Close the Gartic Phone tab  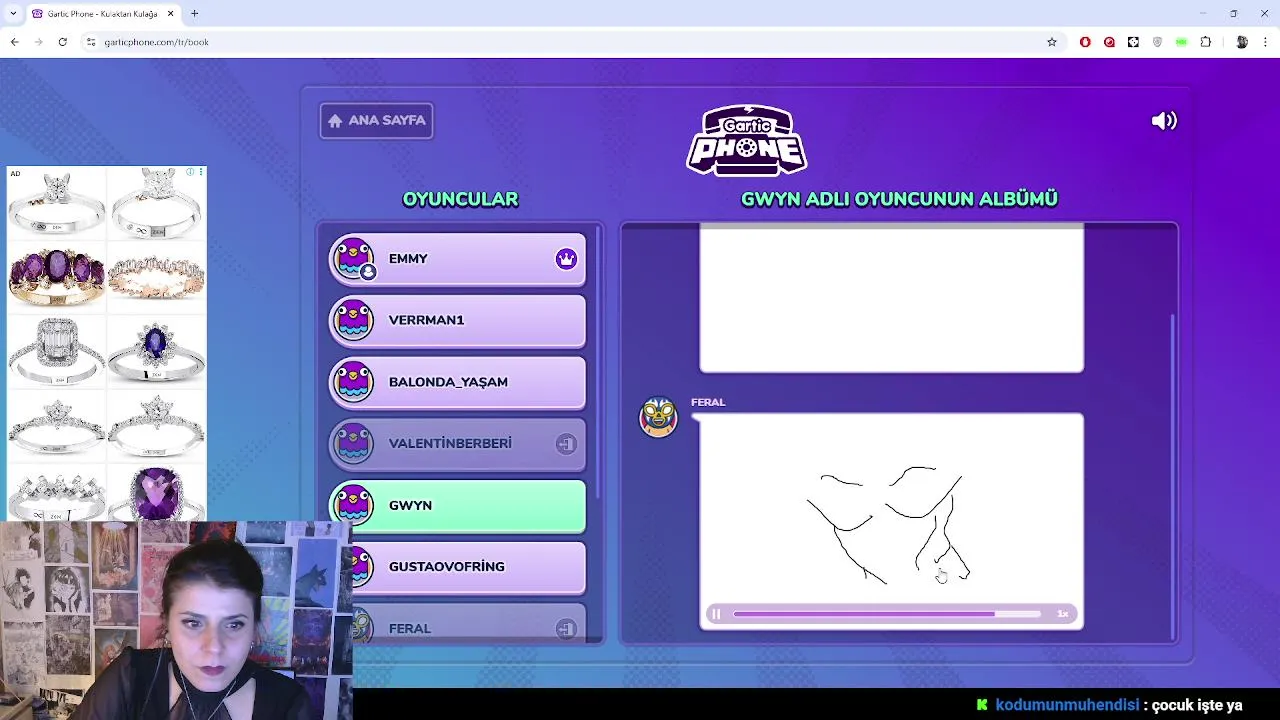tap(171, 14)
